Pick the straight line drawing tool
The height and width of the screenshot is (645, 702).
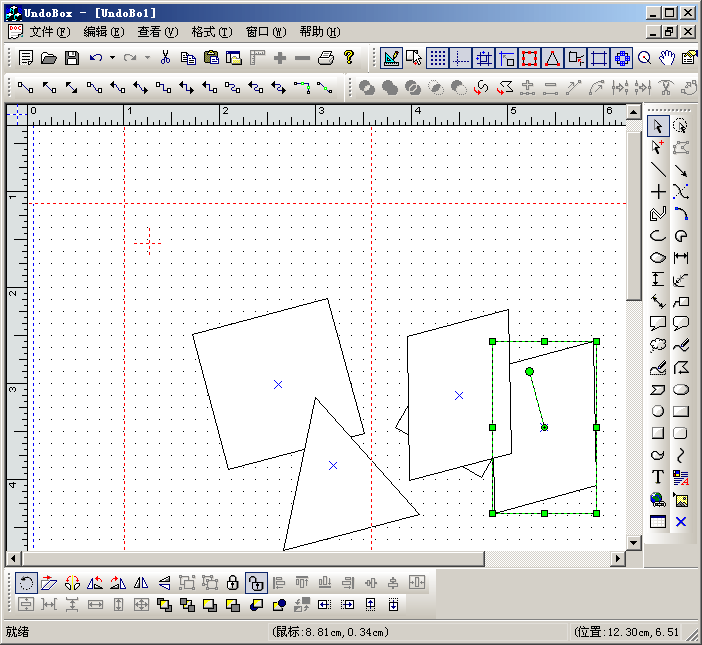coord(657,170)
